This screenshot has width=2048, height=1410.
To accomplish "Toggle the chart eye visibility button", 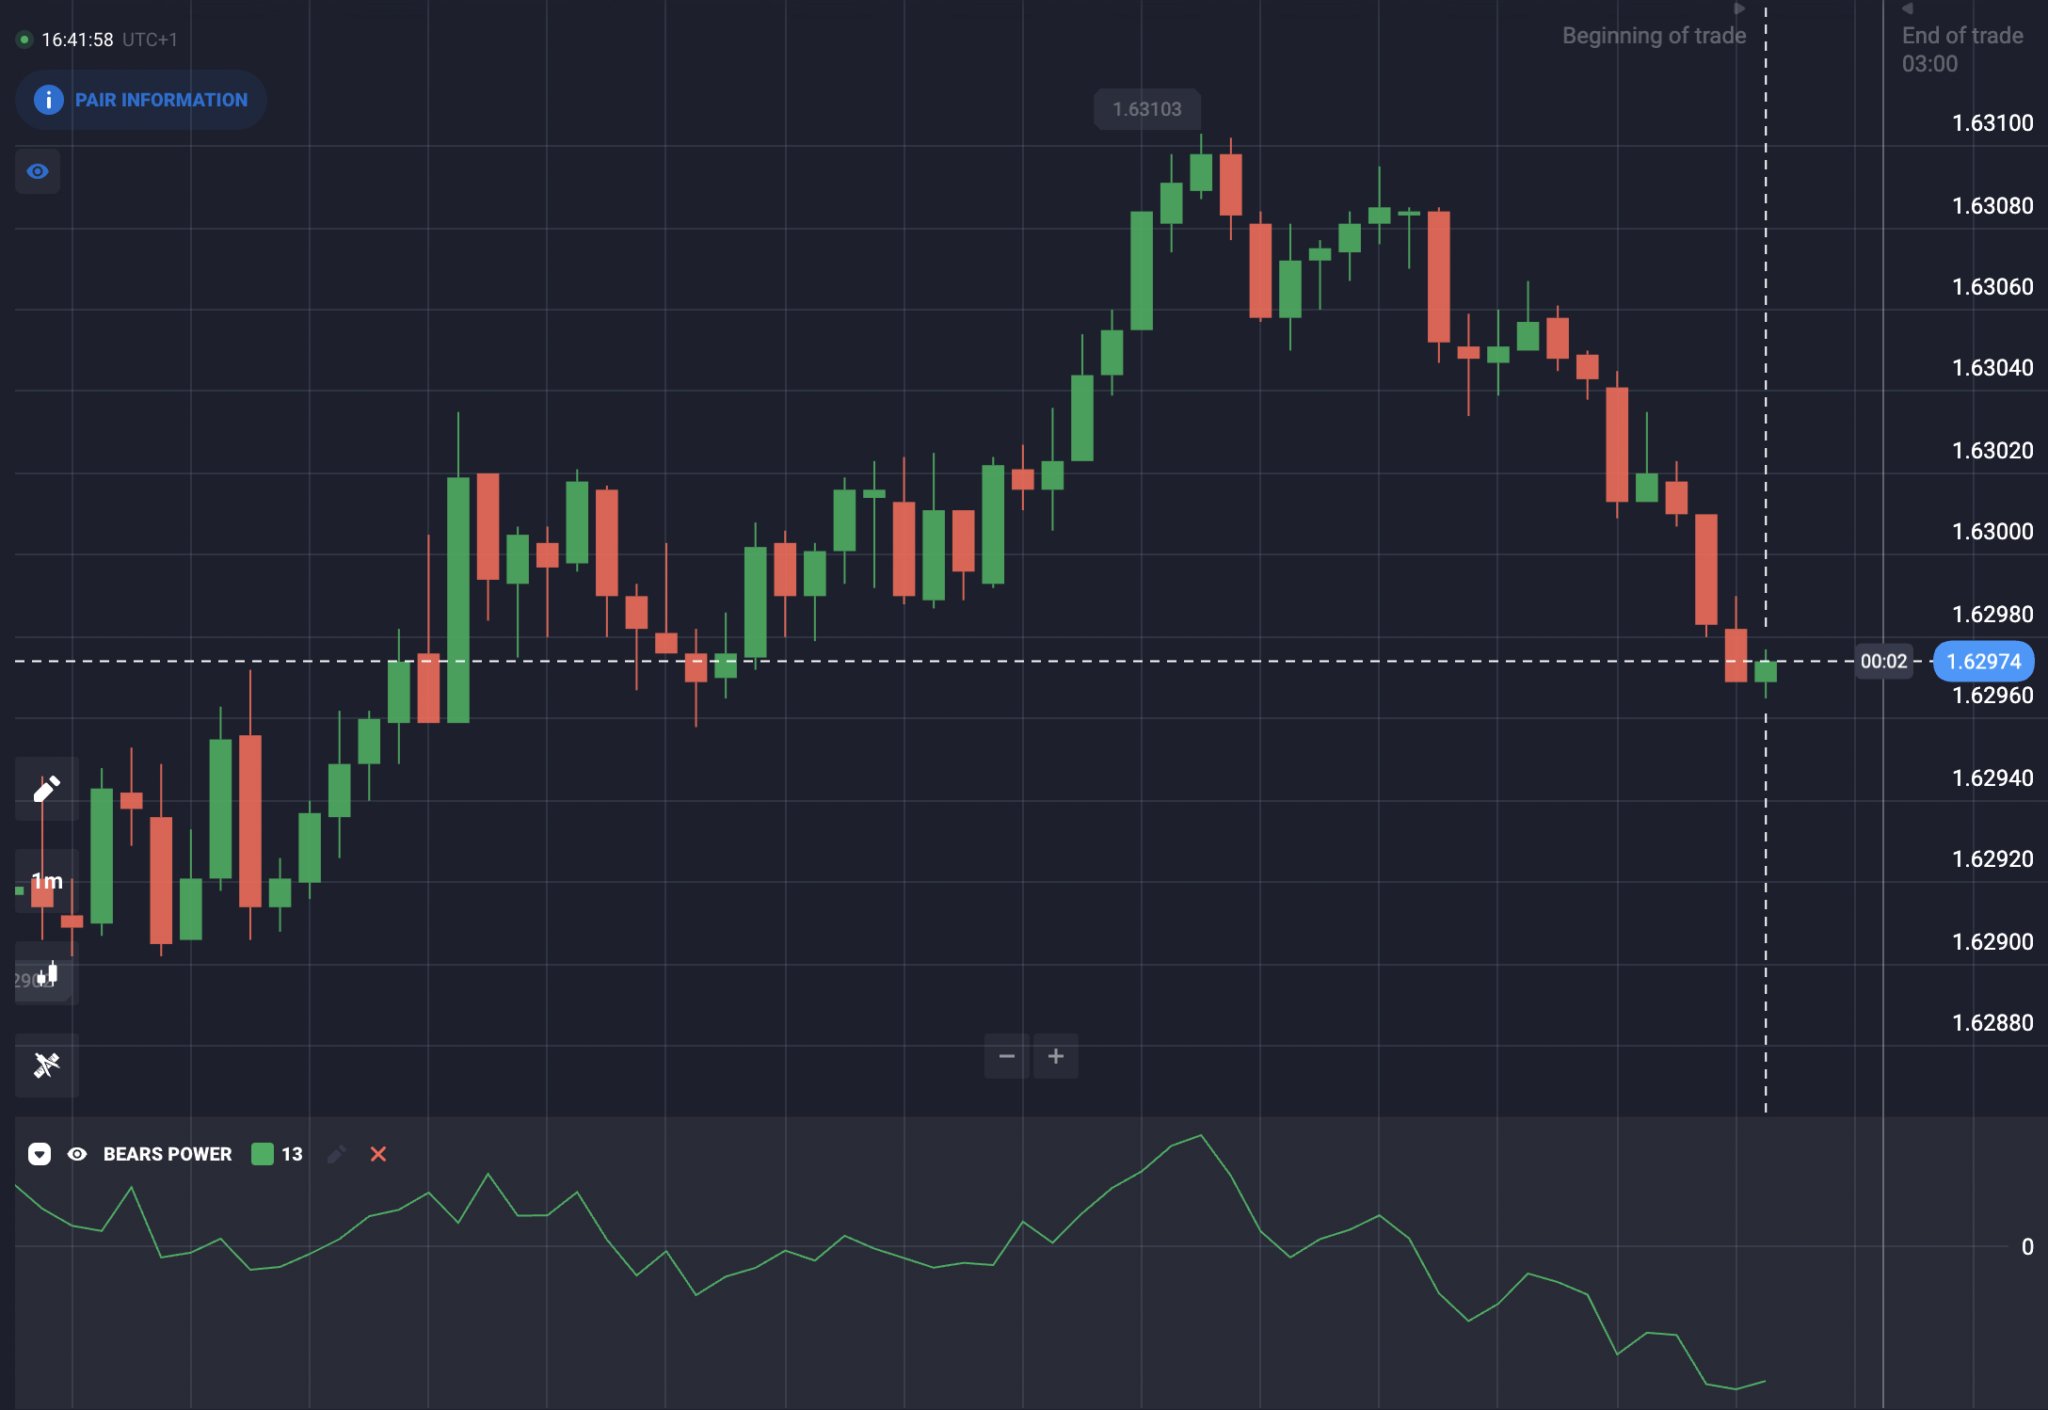I will 38,171.
